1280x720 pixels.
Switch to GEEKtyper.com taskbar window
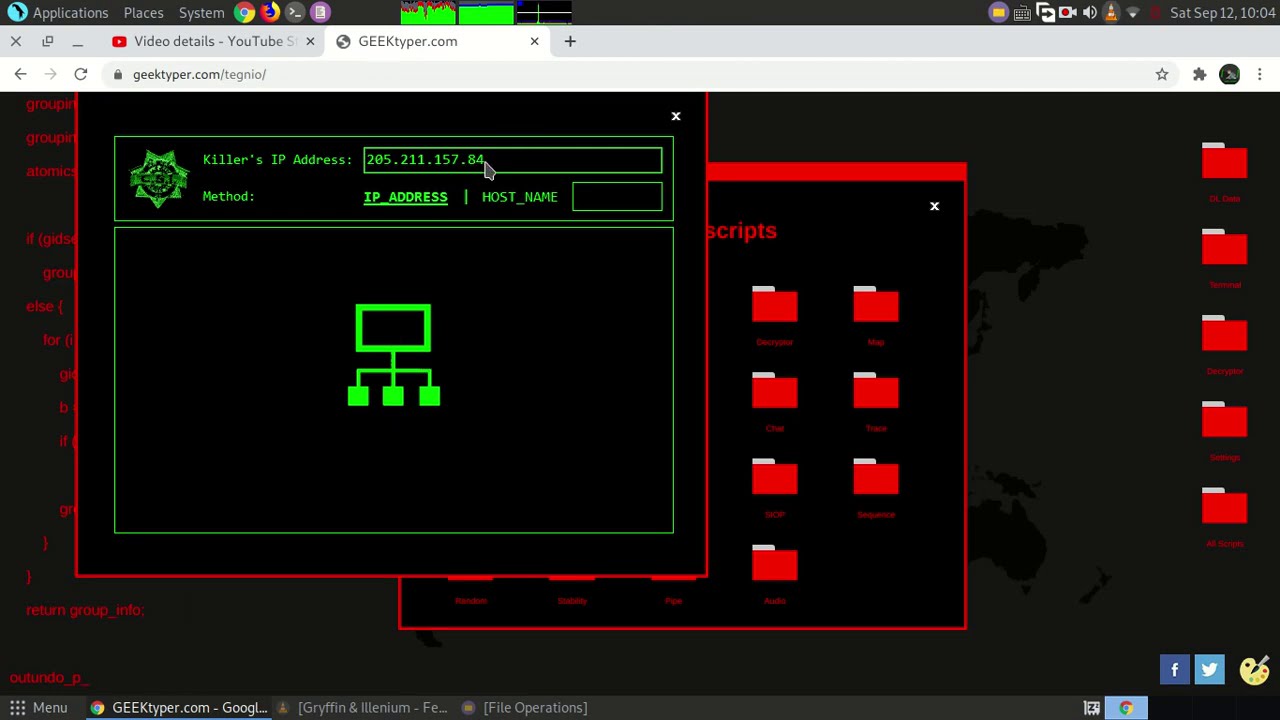178,708
